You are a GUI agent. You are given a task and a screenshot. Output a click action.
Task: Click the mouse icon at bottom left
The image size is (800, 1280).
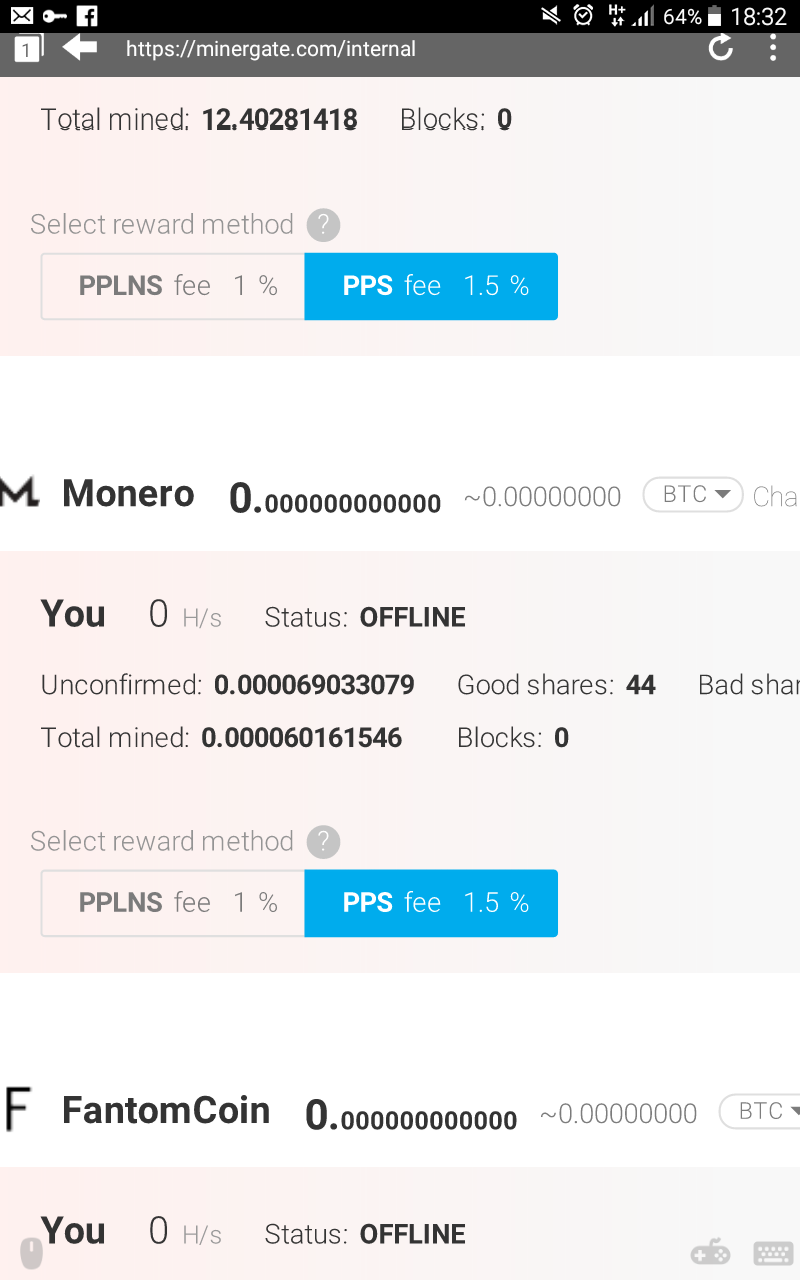pos(32,1253)
